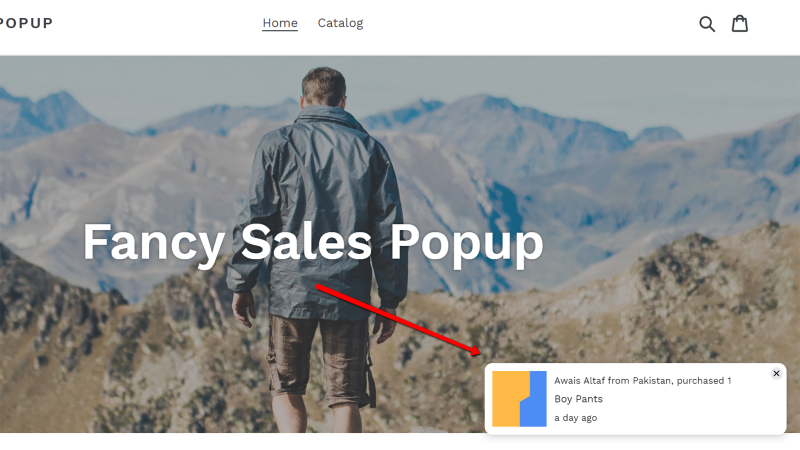Screen dimensions: 800x450
Task: Click the POPUP store logo text
Action: (x=26, y=23)
